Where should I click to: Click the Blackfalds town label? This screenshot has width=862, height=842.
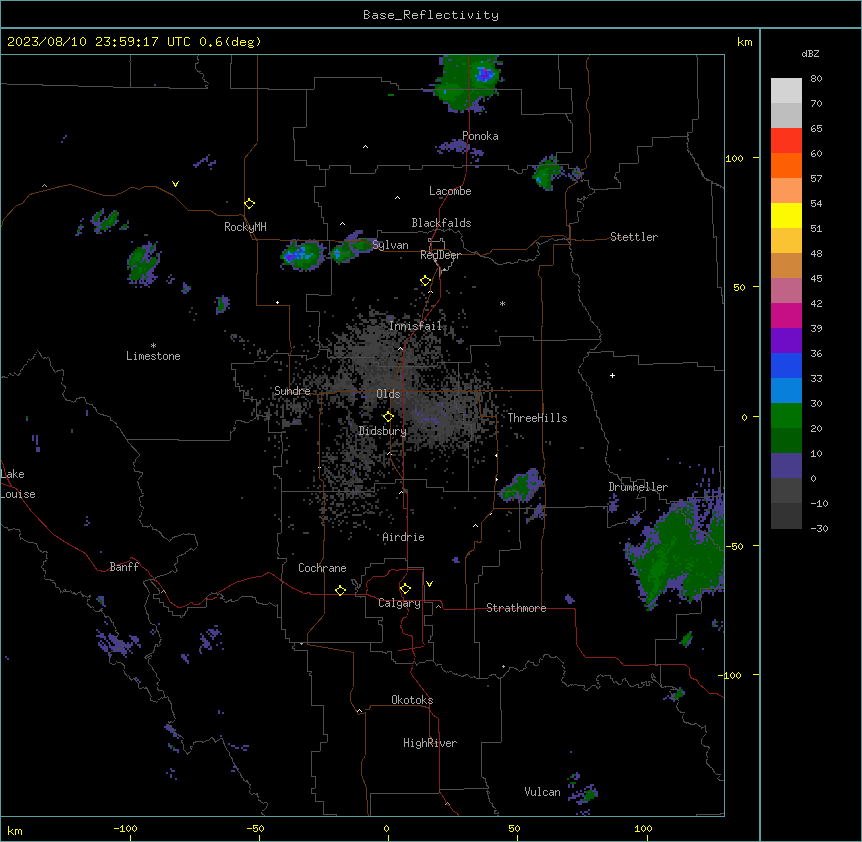(441, 223)
